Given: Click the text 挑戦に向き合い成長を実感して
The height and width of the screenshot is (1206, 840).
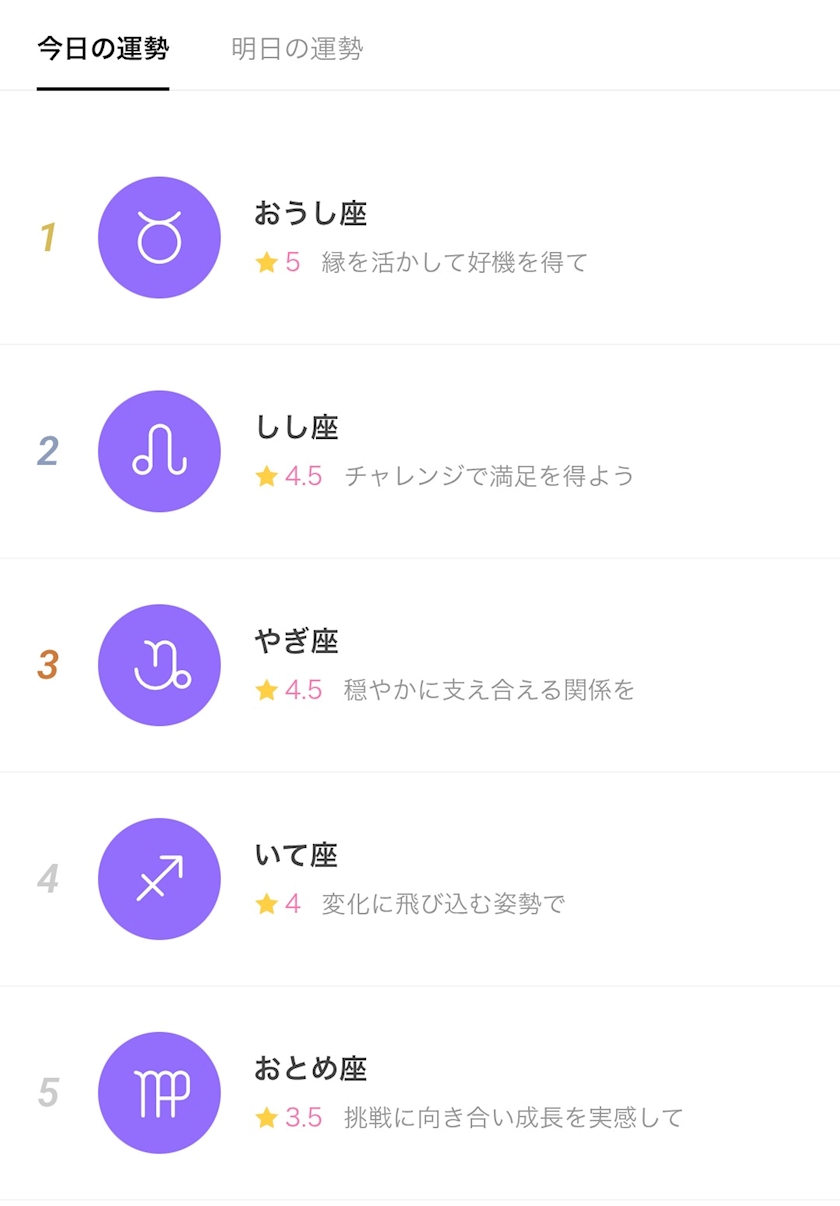Looking at the screenshot, I should (x=513, y=1118).
